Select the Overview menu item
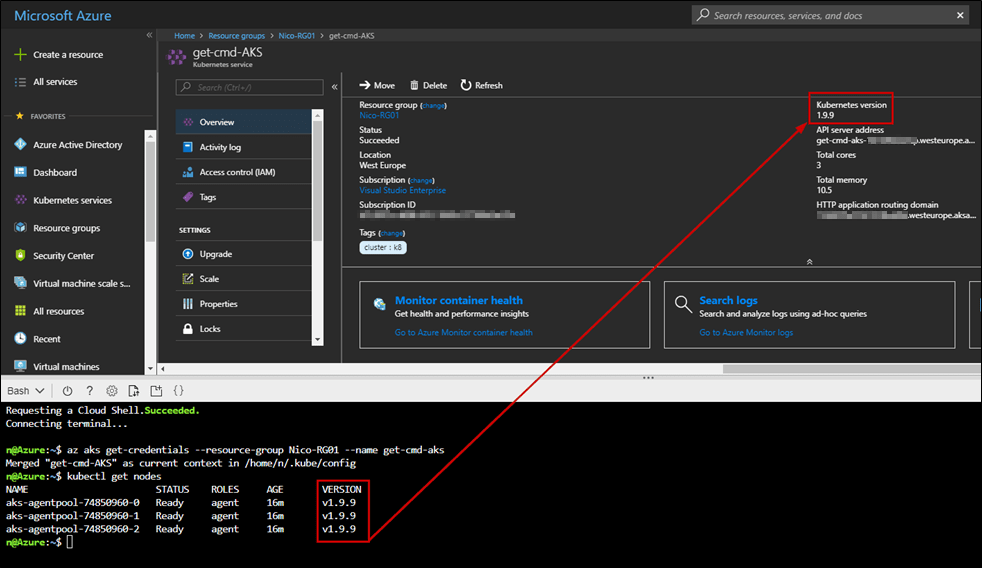This screenshot has height=568, width=982. point(243,122)
